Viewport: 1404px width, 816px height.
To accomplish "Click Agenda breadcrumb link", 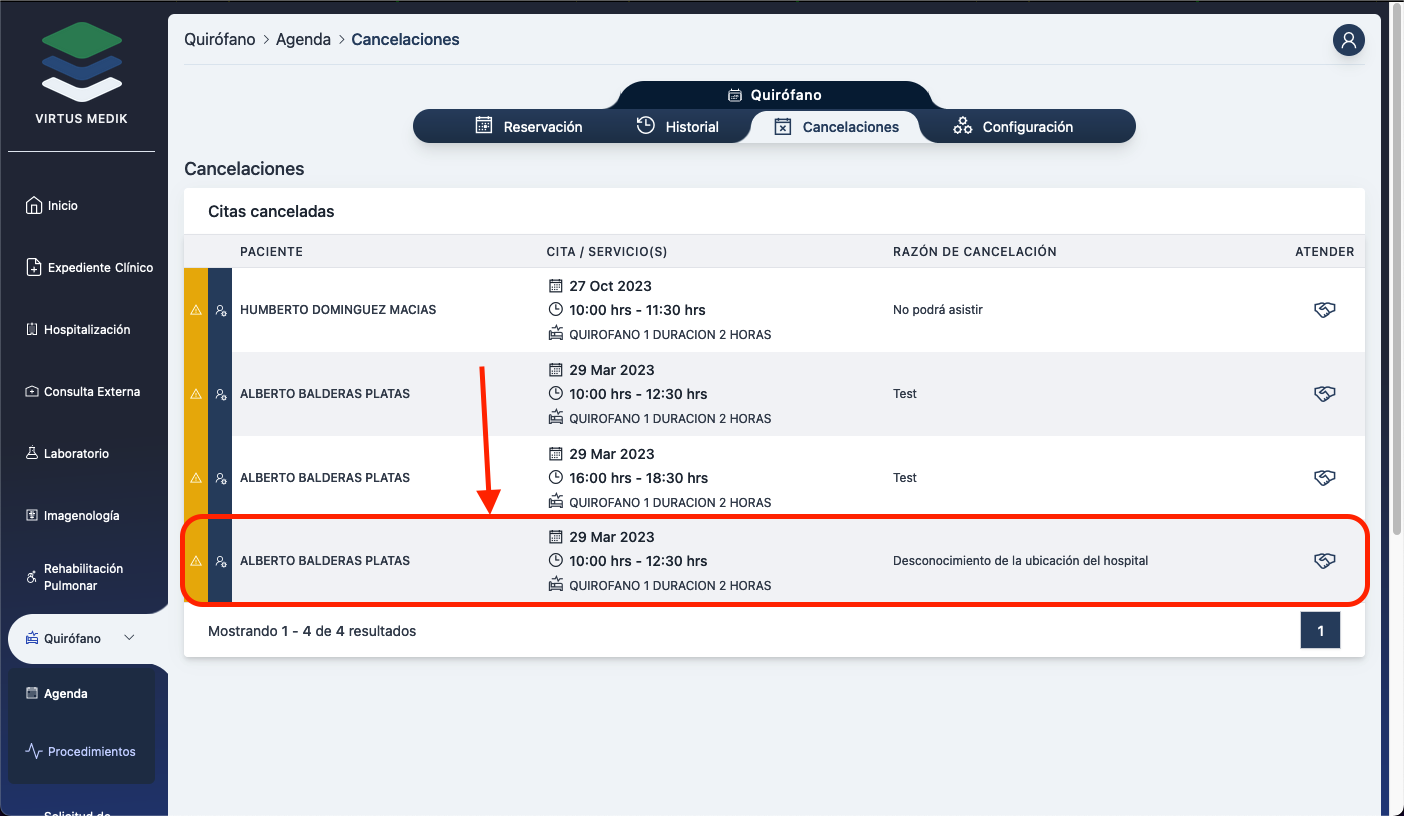I will click(x=303, y=40).
